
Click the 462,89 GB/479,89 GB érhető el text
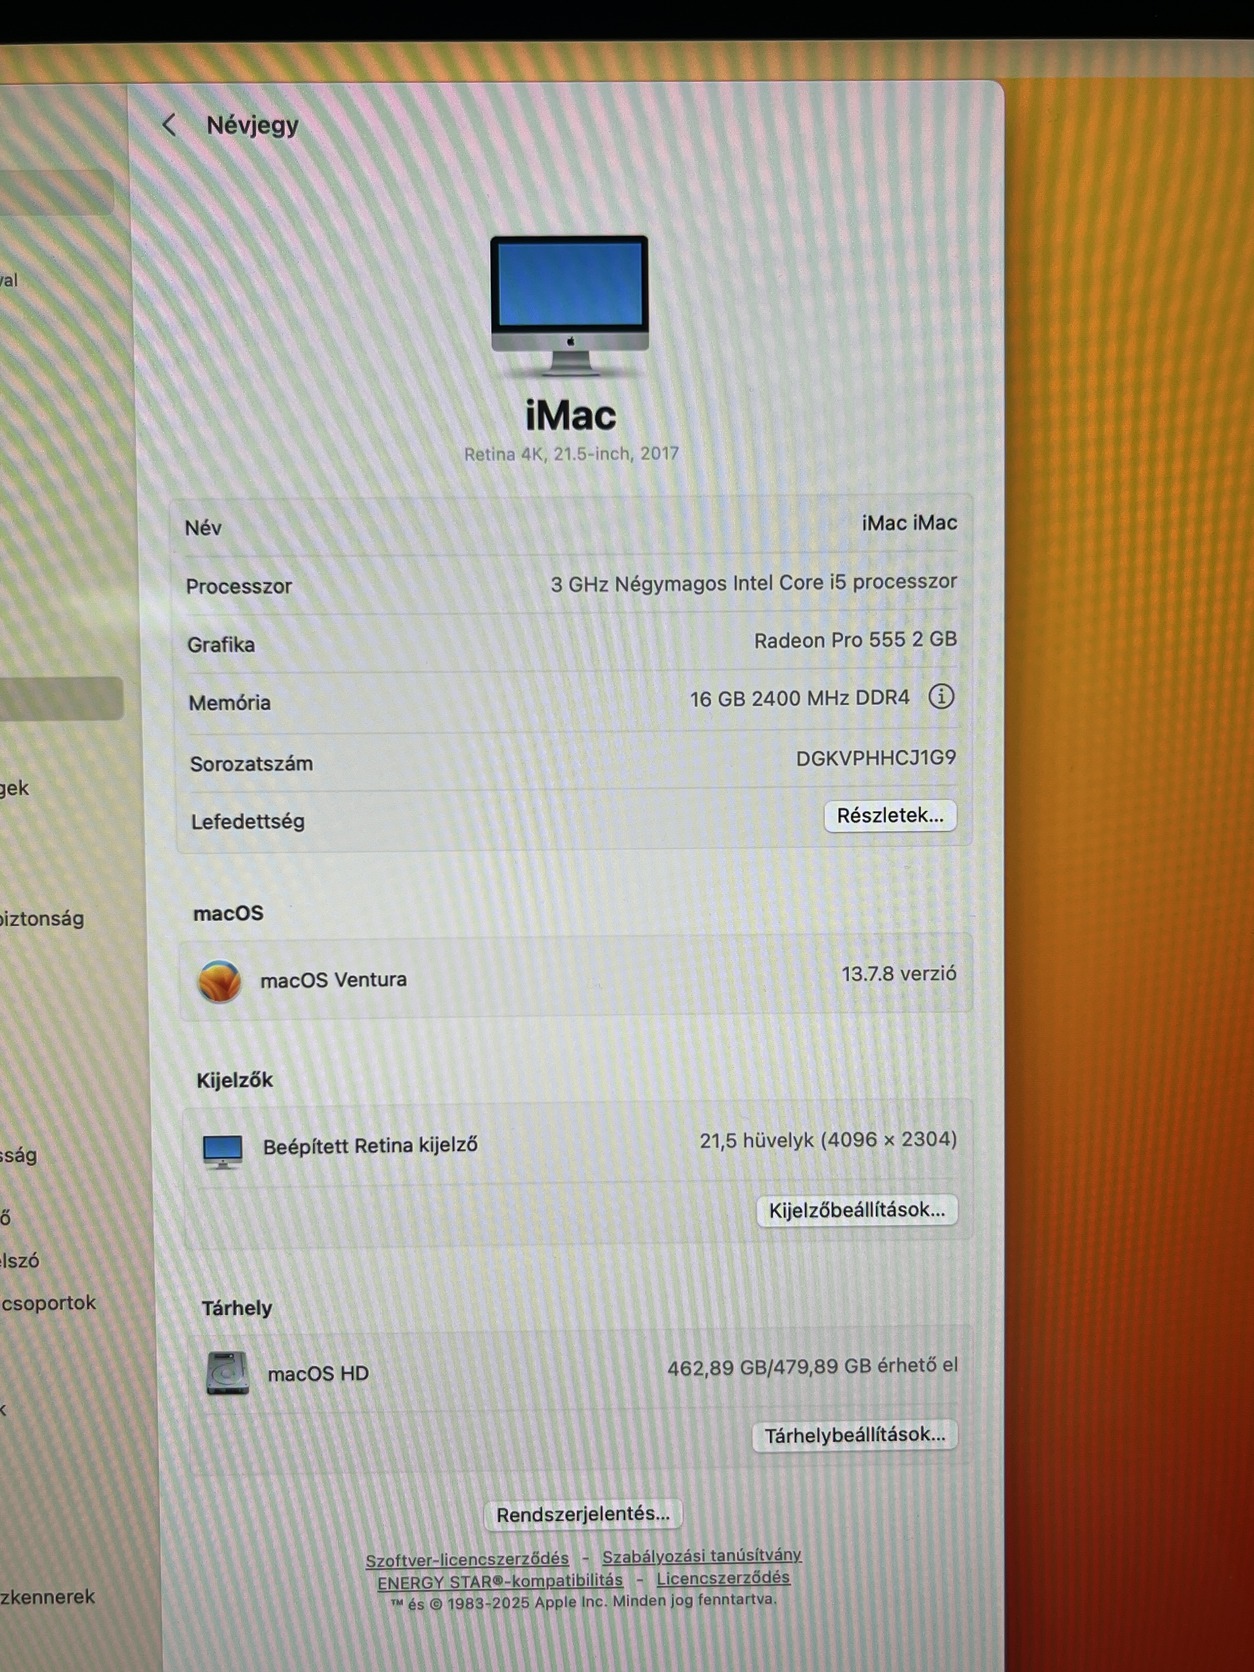click(x=812, y=1366)
